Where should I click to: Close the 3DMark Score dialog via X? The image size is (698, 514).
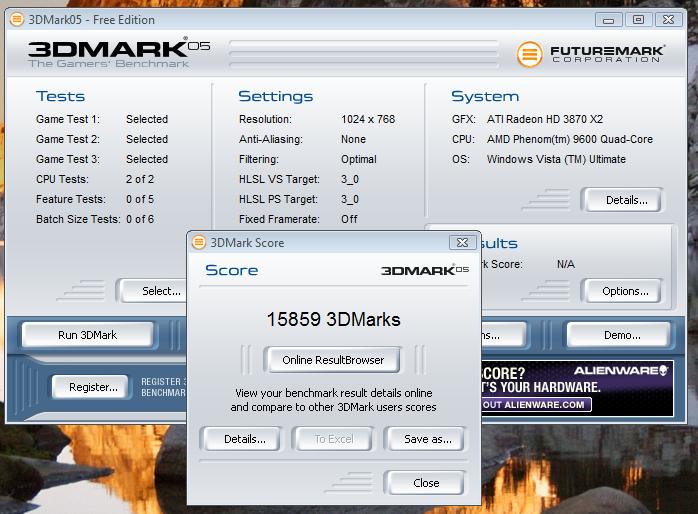(462, 243)
